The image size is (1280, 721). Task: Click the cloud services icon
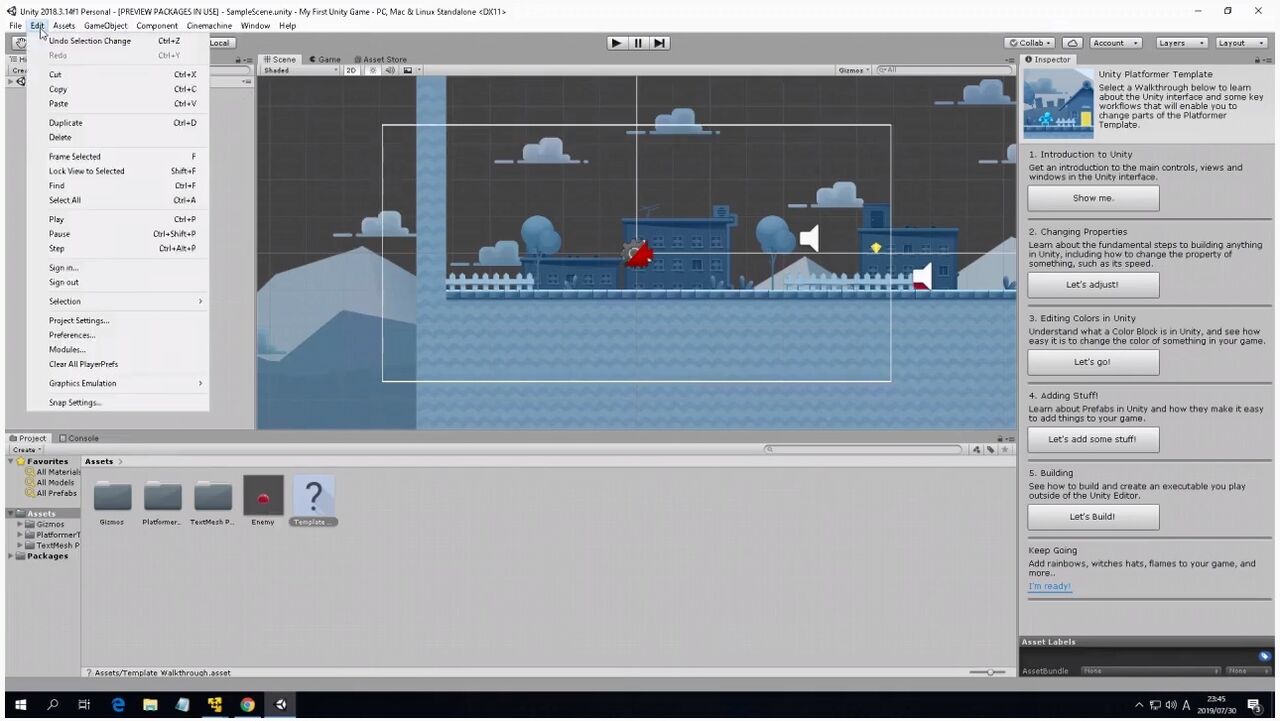1072,43
